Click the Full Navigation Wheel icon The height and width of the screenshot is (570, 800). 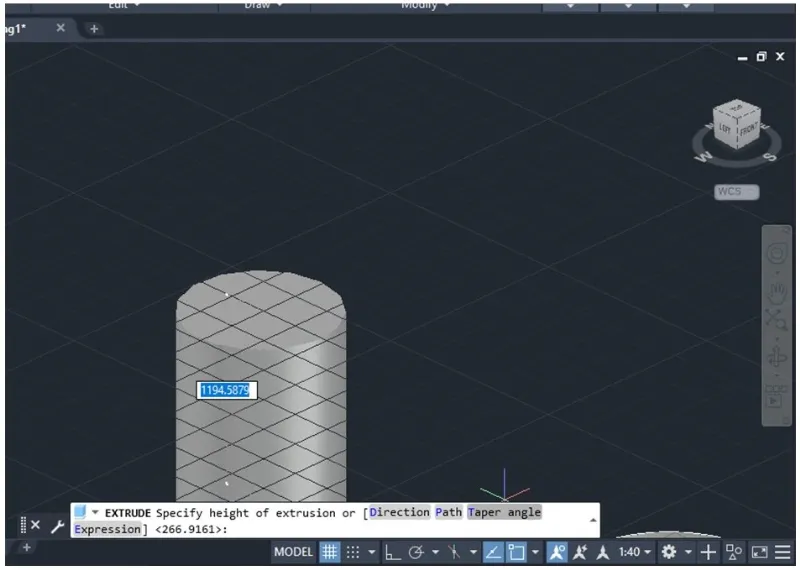coord(777,255)
